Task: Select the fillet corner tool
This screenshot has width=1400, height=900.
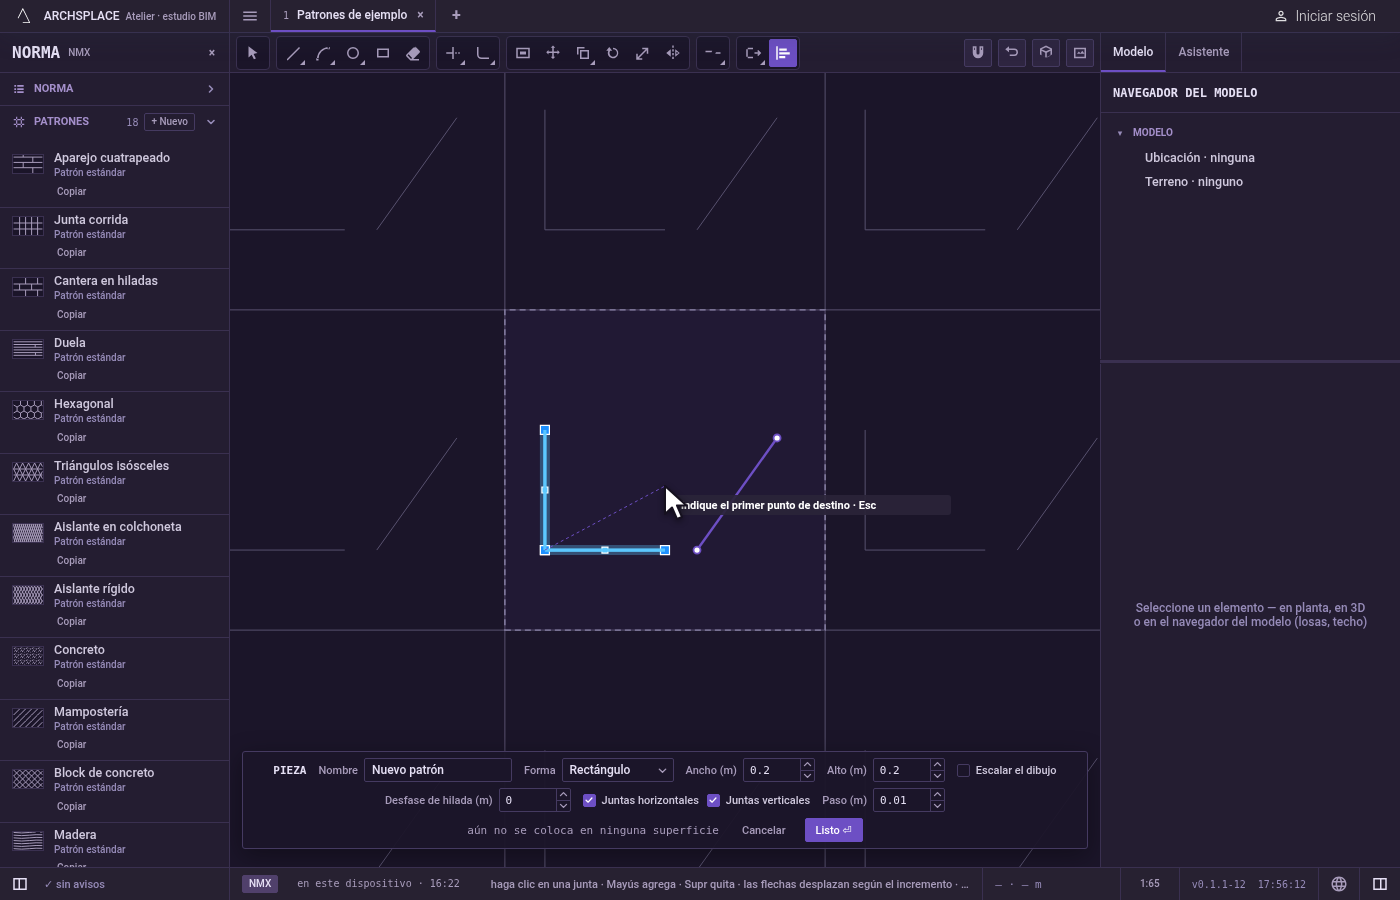Action: pyautogui.click(x=483, y=53)
